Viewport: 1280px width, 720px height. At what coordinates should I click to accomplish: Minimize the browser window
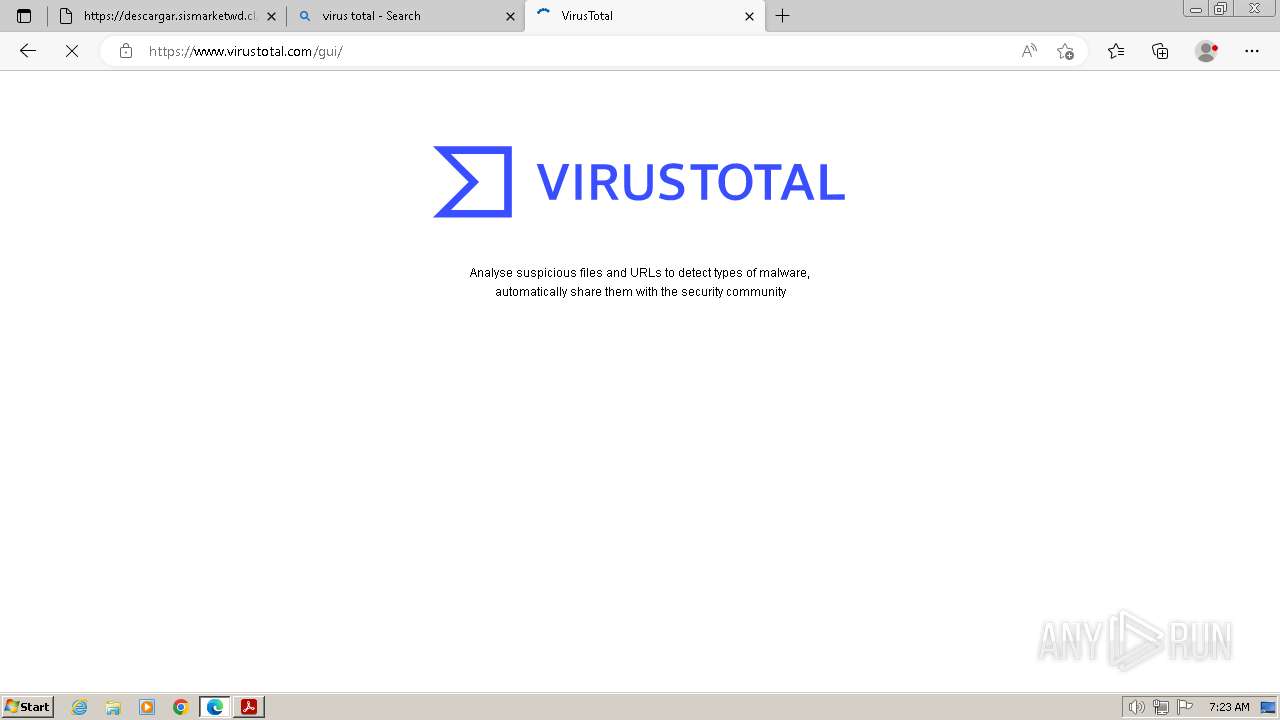1195,9
